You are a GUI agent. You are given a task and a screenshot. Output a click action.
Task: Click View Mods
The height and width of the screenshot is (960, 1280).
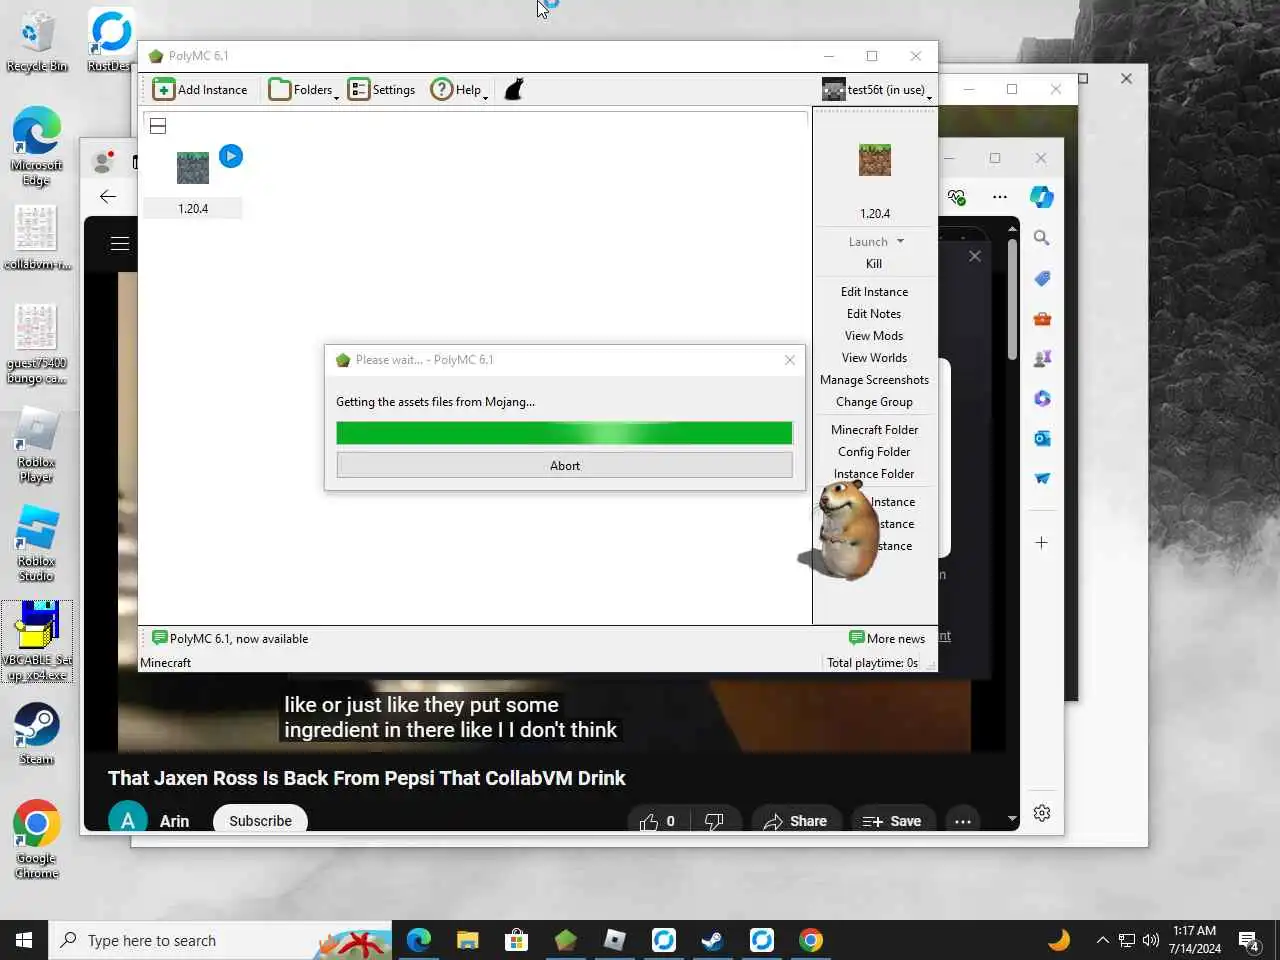coord(874,336)
